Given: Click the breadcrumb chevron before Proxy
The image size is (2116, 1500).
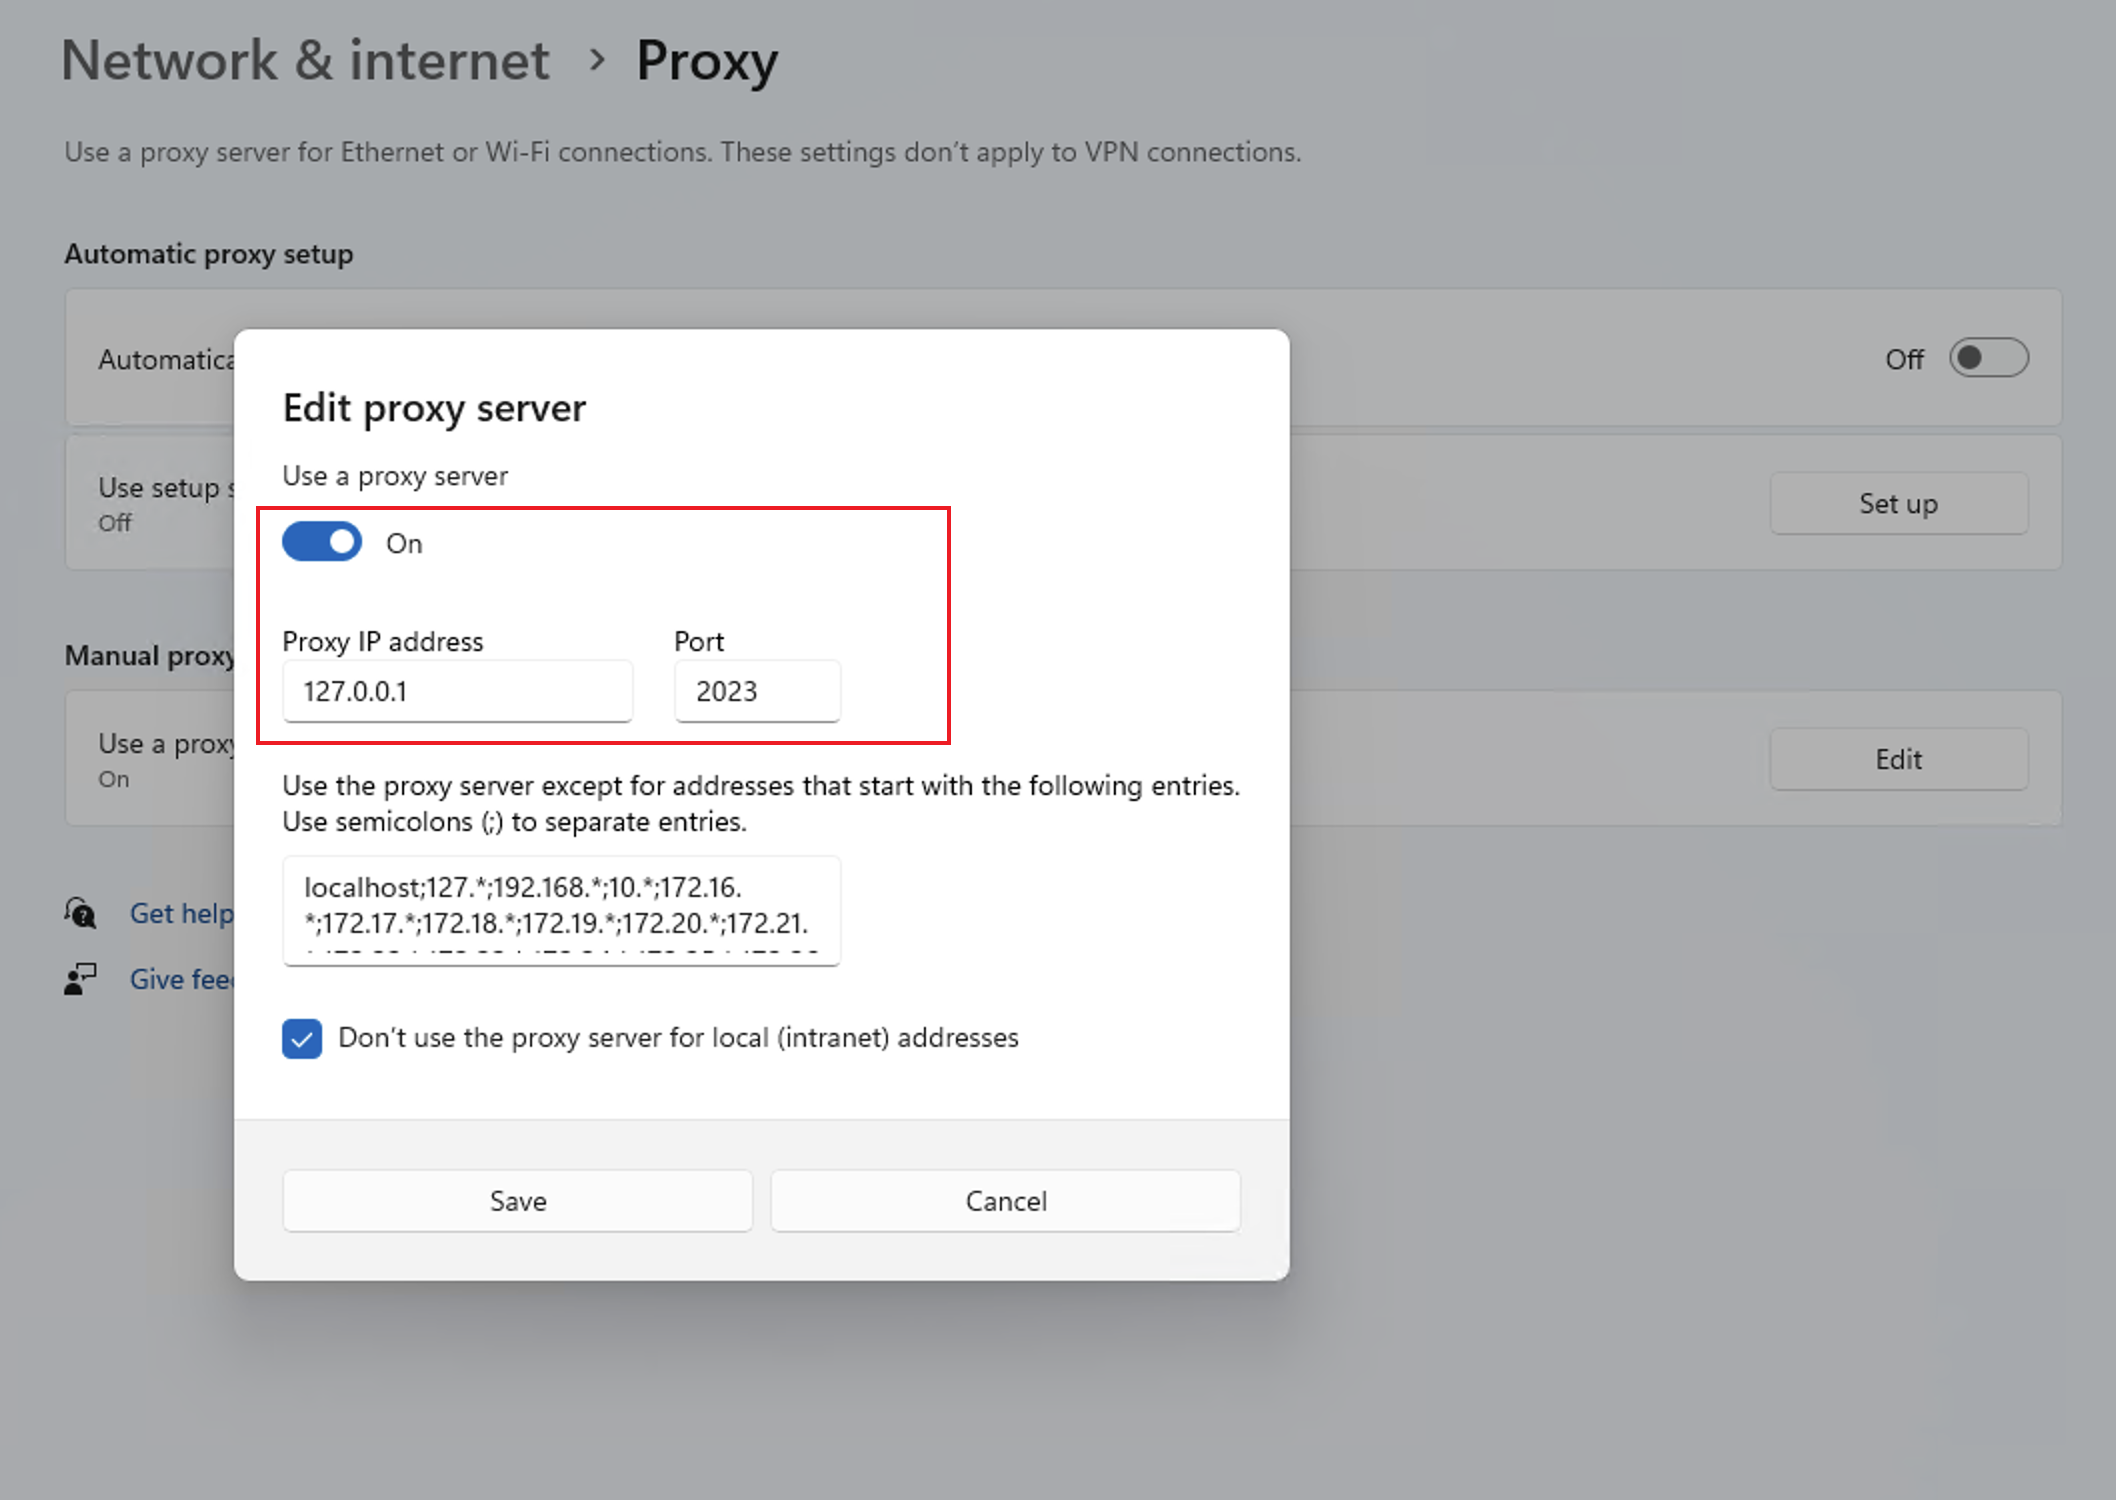Looking at the screenshot, I should pyautogui.click(x=597, y=61).
